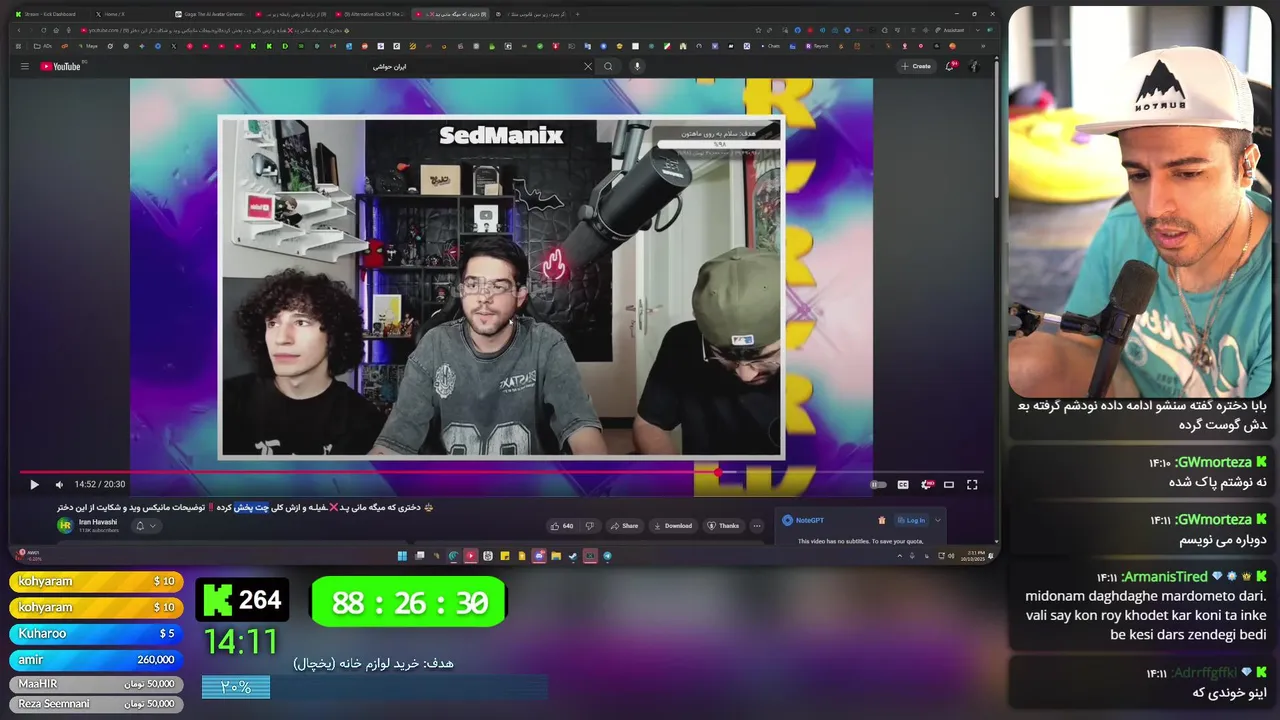Open the Maye bookmark
Screen dimensions: 1280x720
point(88,46)
